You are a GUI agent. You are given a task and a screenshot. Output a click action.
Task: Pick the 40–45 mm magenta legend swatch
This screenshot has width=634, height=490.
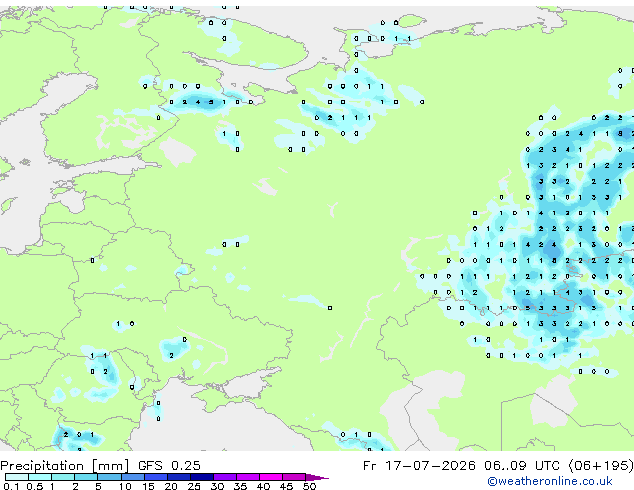(271, 477)
